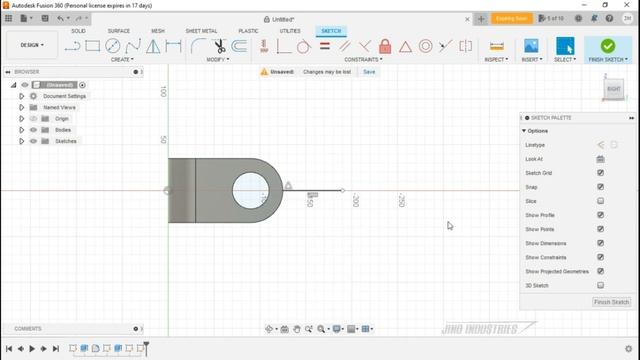Switch to the UTILITIES tab

[290, 31]
